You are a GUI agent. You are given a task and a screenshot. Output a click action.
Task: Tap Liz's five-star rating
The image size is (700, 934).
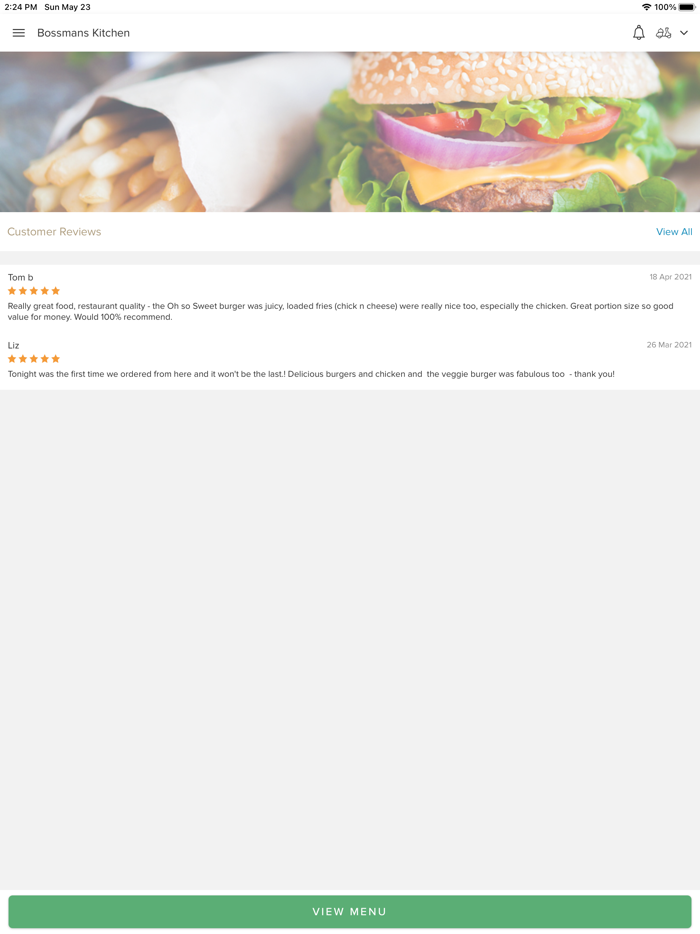[x=34, y=359]
